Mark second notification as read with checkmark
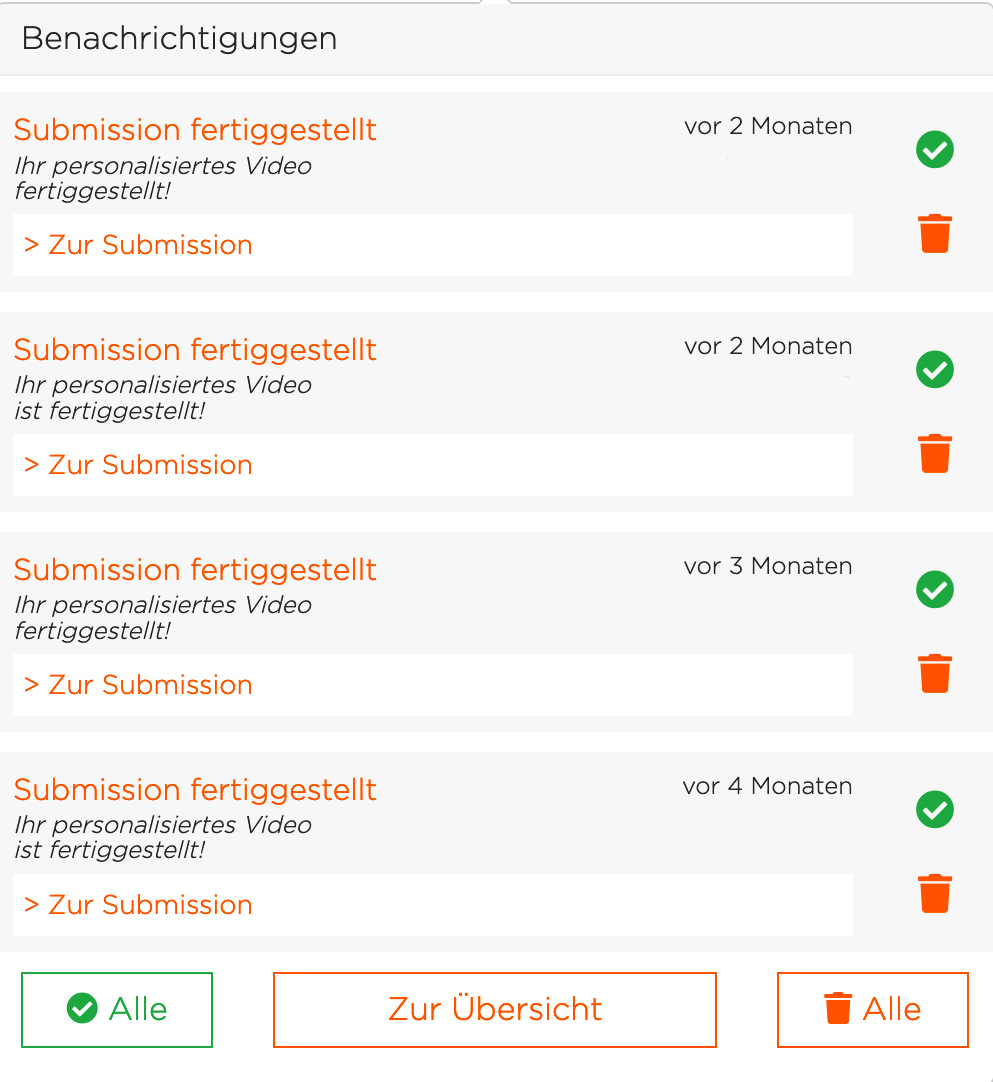 click(x=935, y=369)
